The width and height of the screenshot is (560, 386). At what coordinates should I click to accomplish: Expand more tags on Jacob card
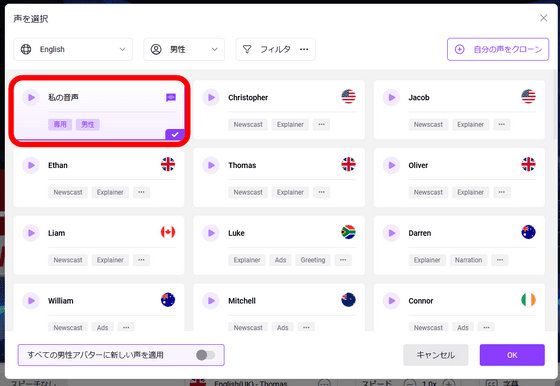point(502,124)
